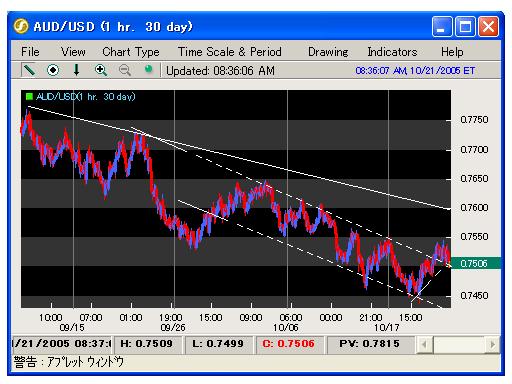Click the 09/26 date axis label

coord(173,328)
